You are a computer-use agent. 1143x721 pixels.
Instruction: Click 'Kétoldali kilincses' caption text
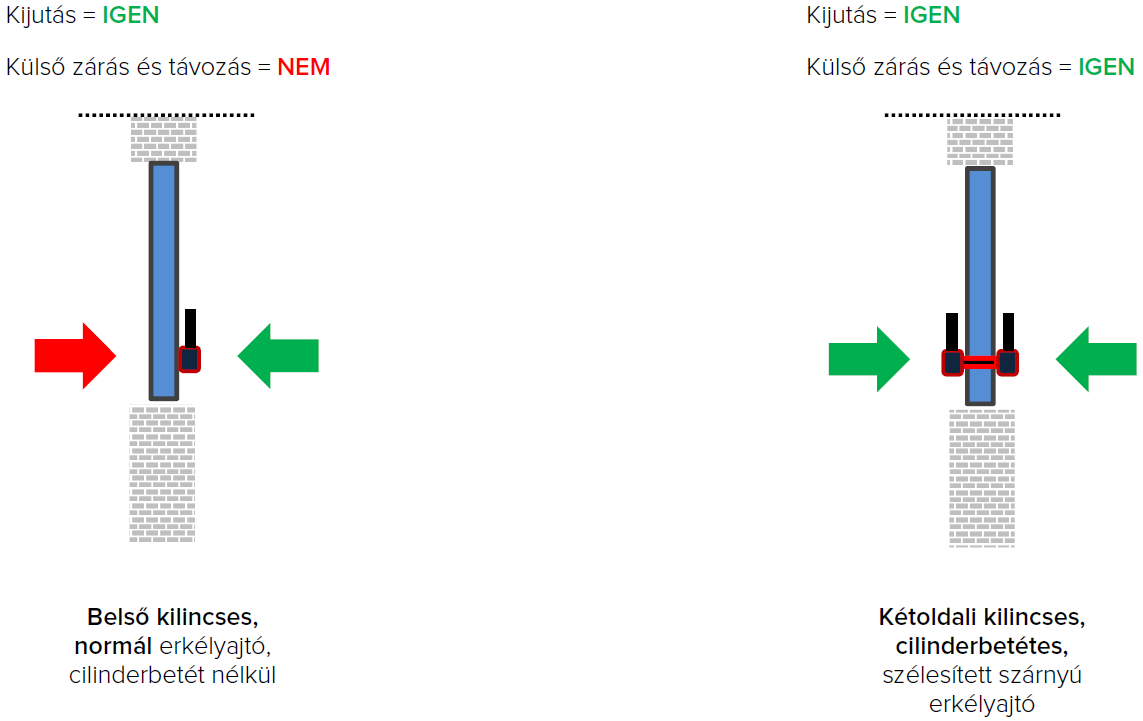pos(981,616)
